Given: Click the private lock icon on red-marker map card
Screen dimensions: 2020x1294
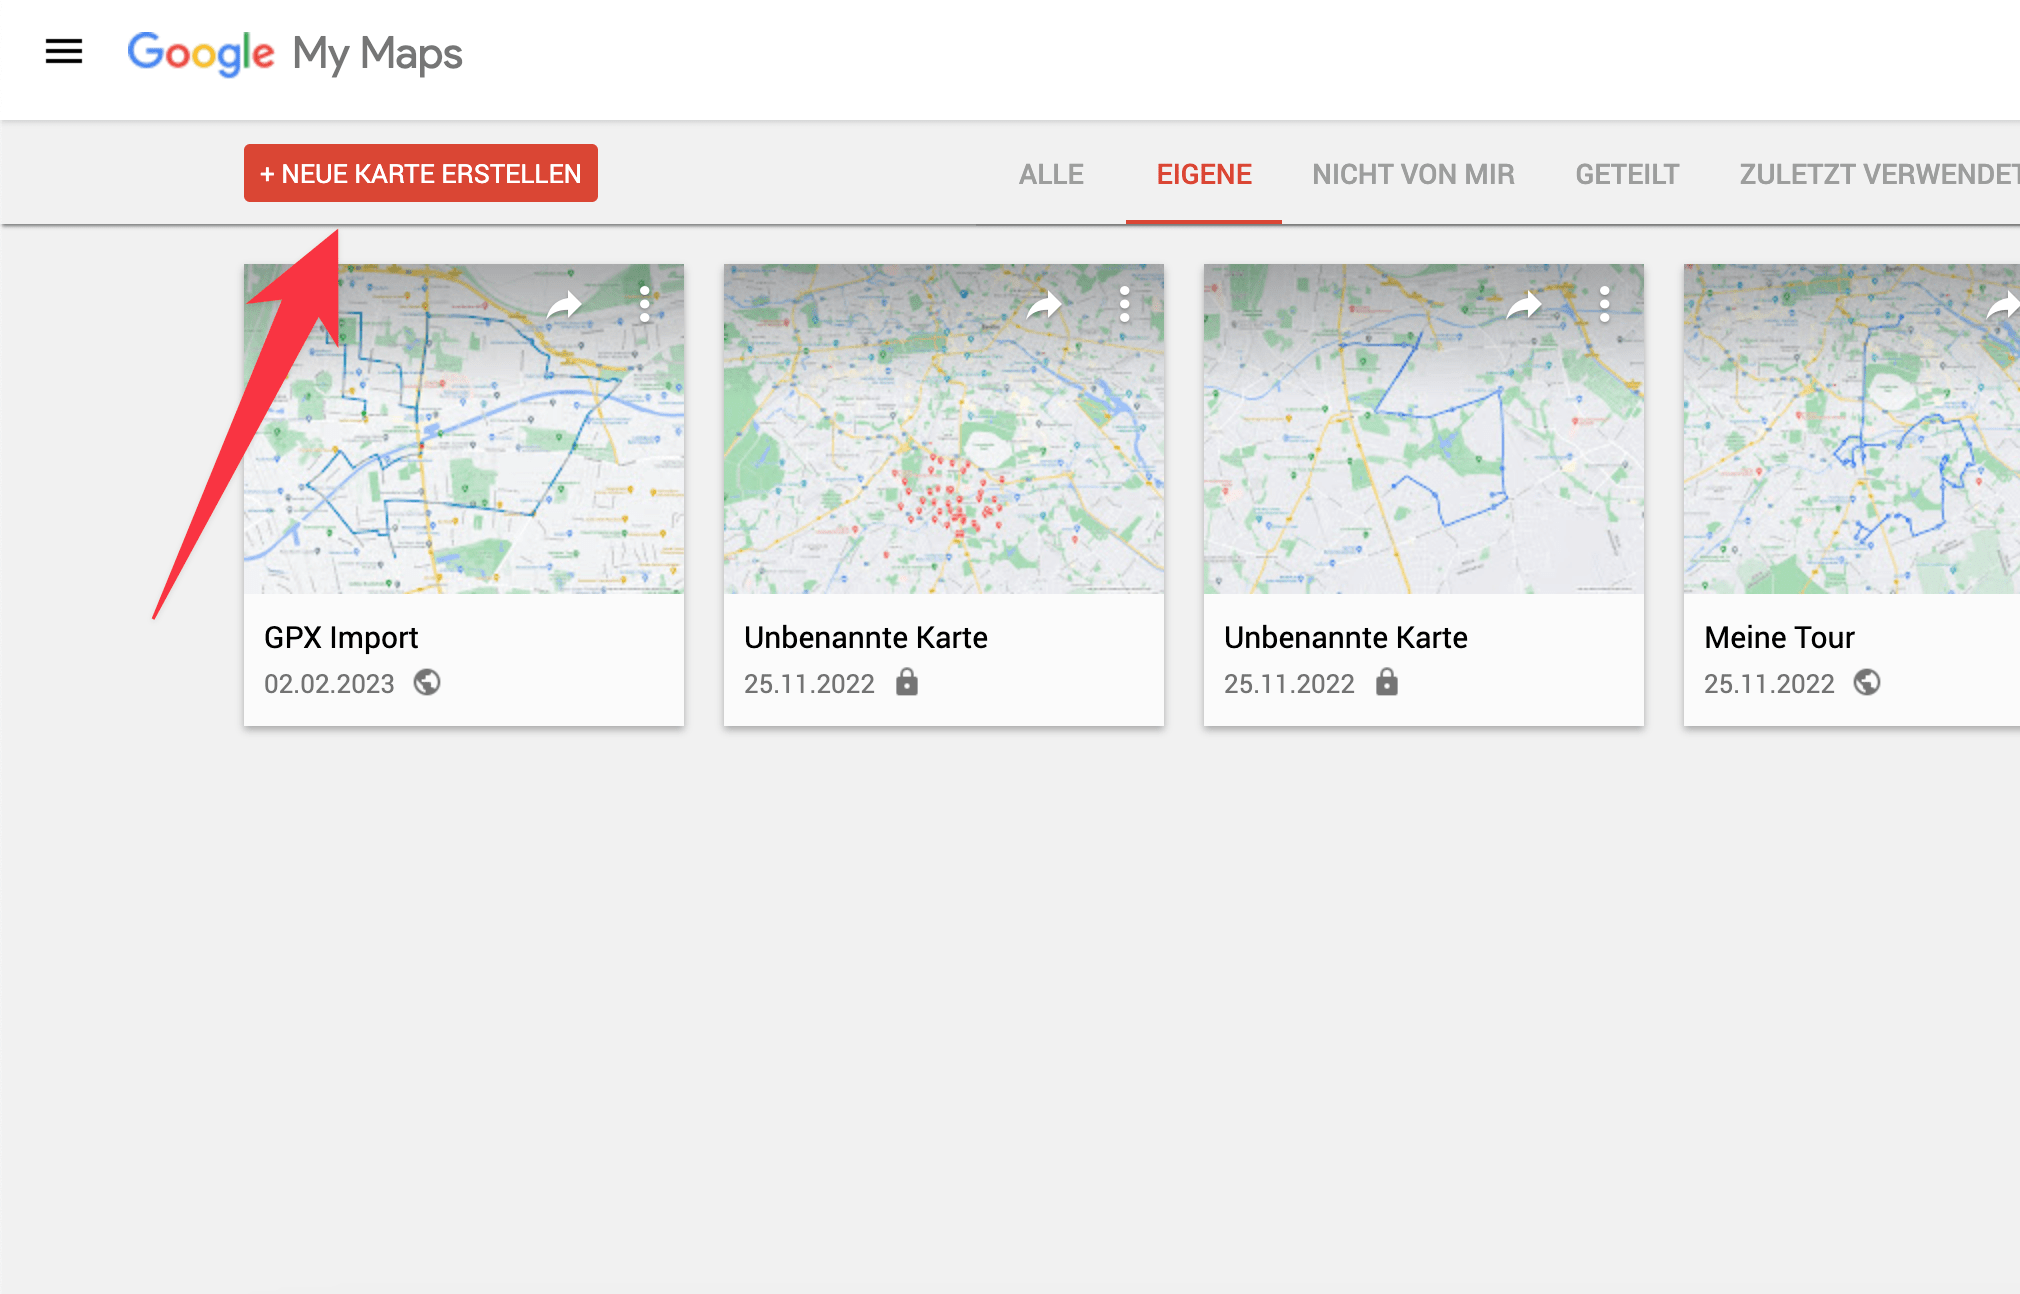Looking at the screenshot, I should coord(907,682).
